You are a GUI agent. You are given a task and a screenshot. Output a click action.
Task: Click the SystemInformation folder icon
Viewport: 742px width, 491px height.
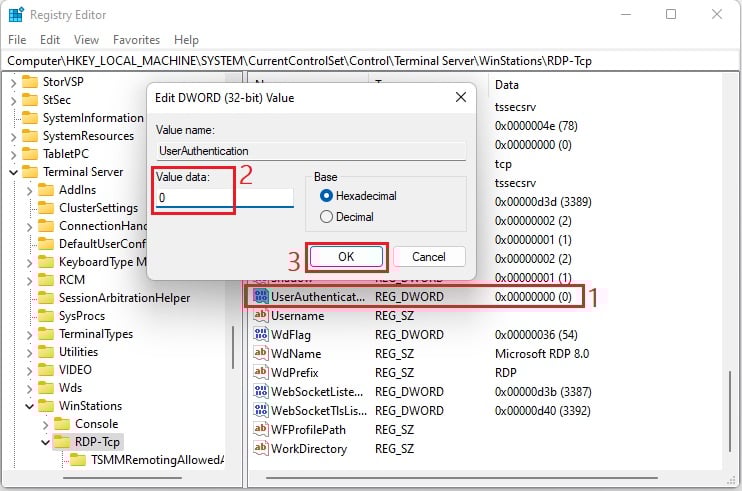coord(30,118)
